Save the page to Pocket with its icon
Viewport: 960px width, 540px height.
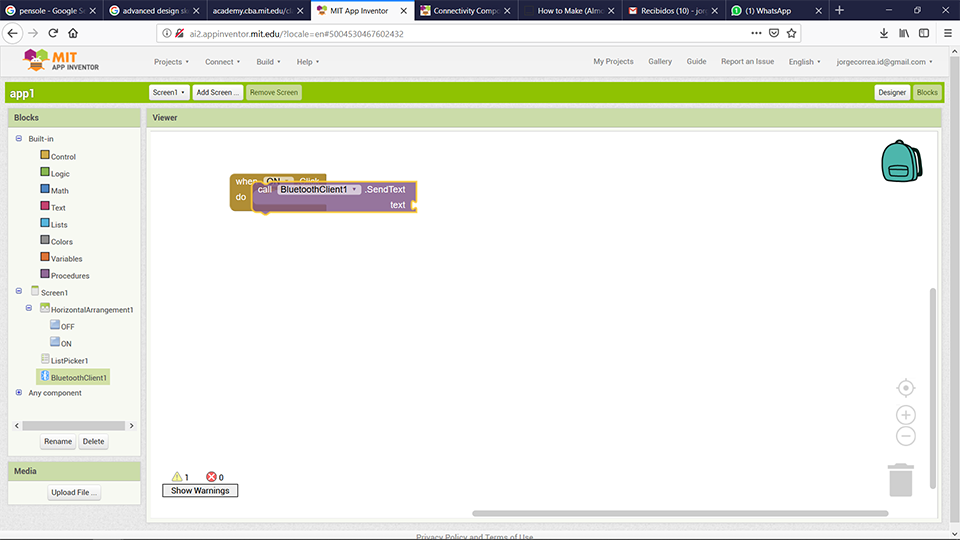(774, 33)
